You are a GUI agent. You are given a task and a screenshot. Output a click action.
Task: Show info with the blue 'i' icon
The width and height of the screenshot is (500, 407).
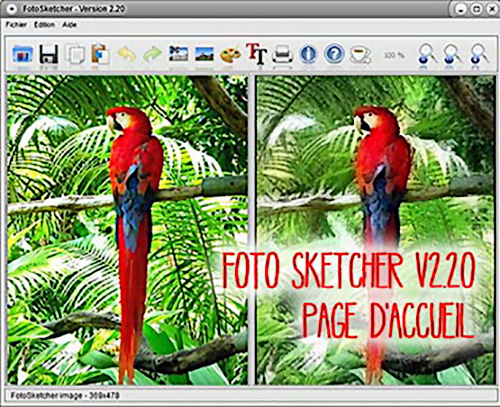pyautogui.click(x=308, y=54)
